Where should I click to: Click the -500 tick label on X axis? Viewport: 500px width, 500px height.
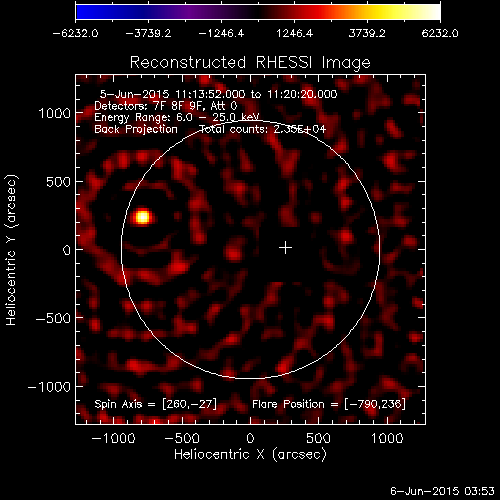[x=182, y=438]
